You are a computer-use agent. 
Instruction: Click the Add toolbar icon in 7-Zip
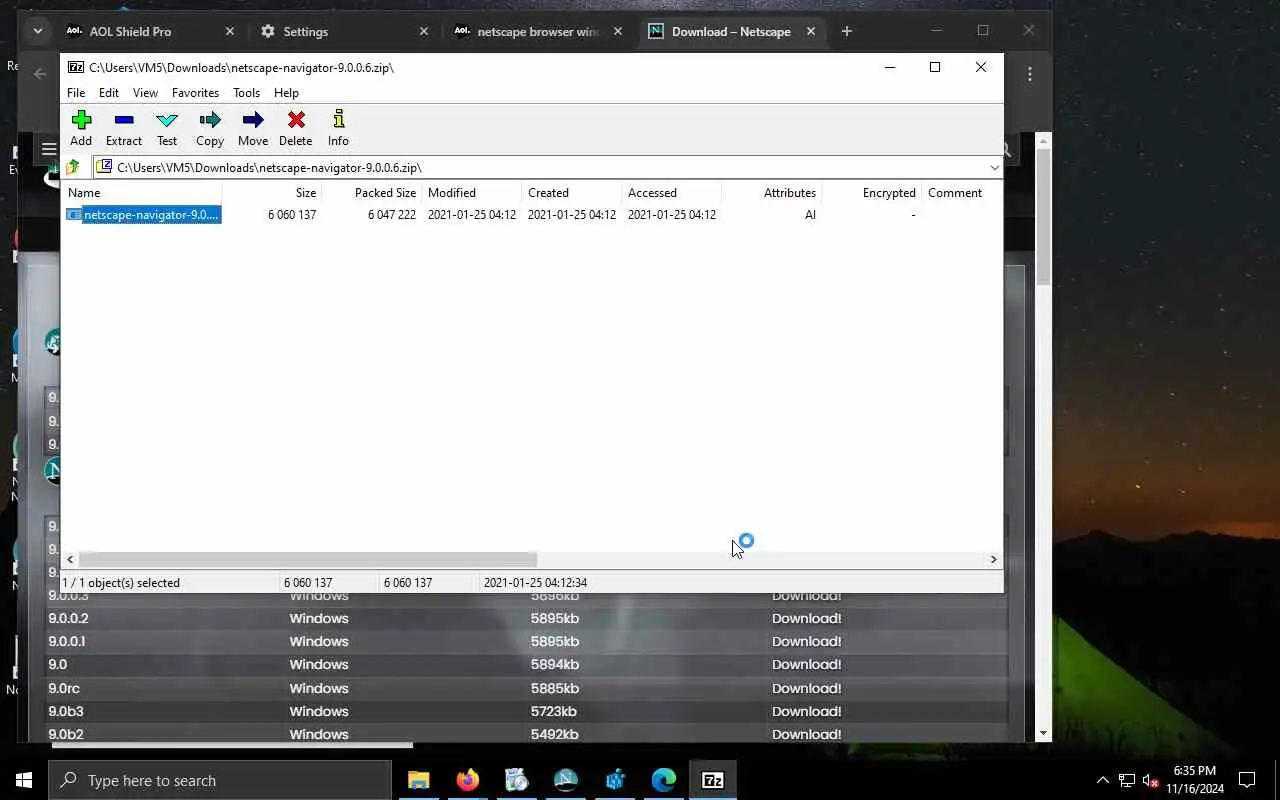coord(81,128)
